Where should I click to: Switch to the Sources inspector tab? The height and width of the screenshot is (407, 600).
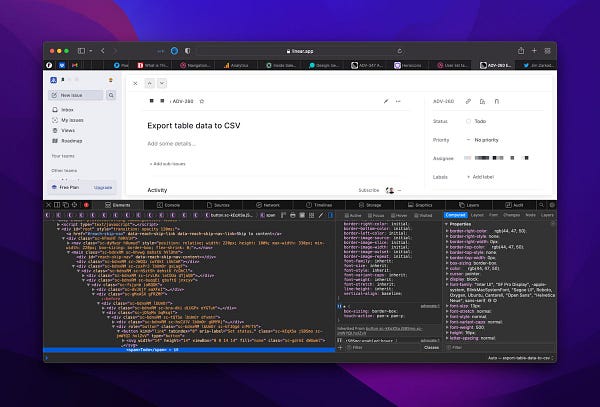(218, 205)
